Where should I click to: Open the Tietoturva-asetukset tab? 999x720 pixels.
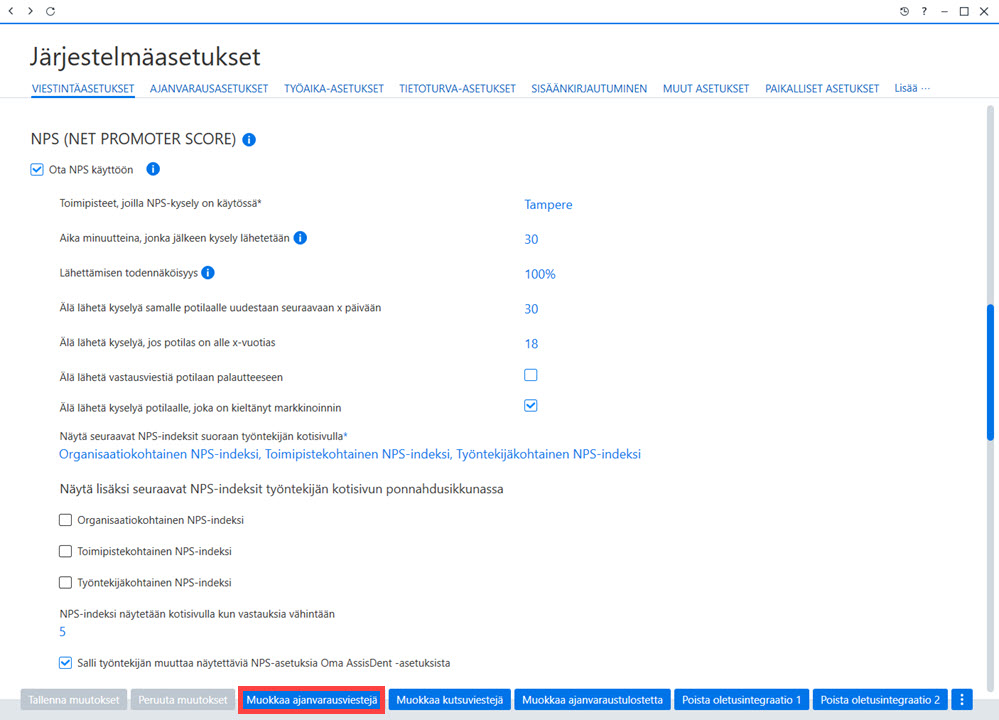coord(457,89)
